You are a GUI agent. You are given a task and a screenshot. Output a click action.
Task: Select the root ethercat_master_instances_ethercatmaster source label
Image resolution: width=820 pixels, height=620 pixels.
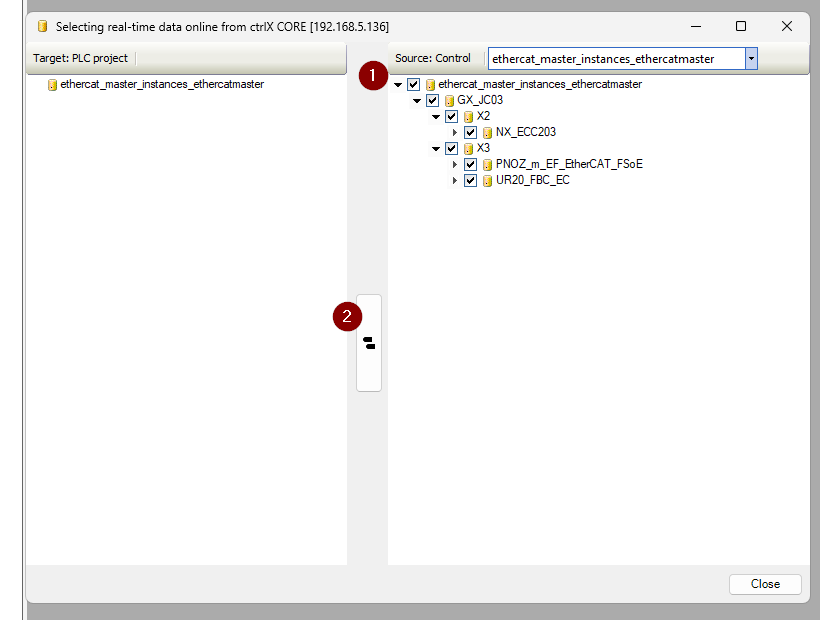[x=540, y=84]
